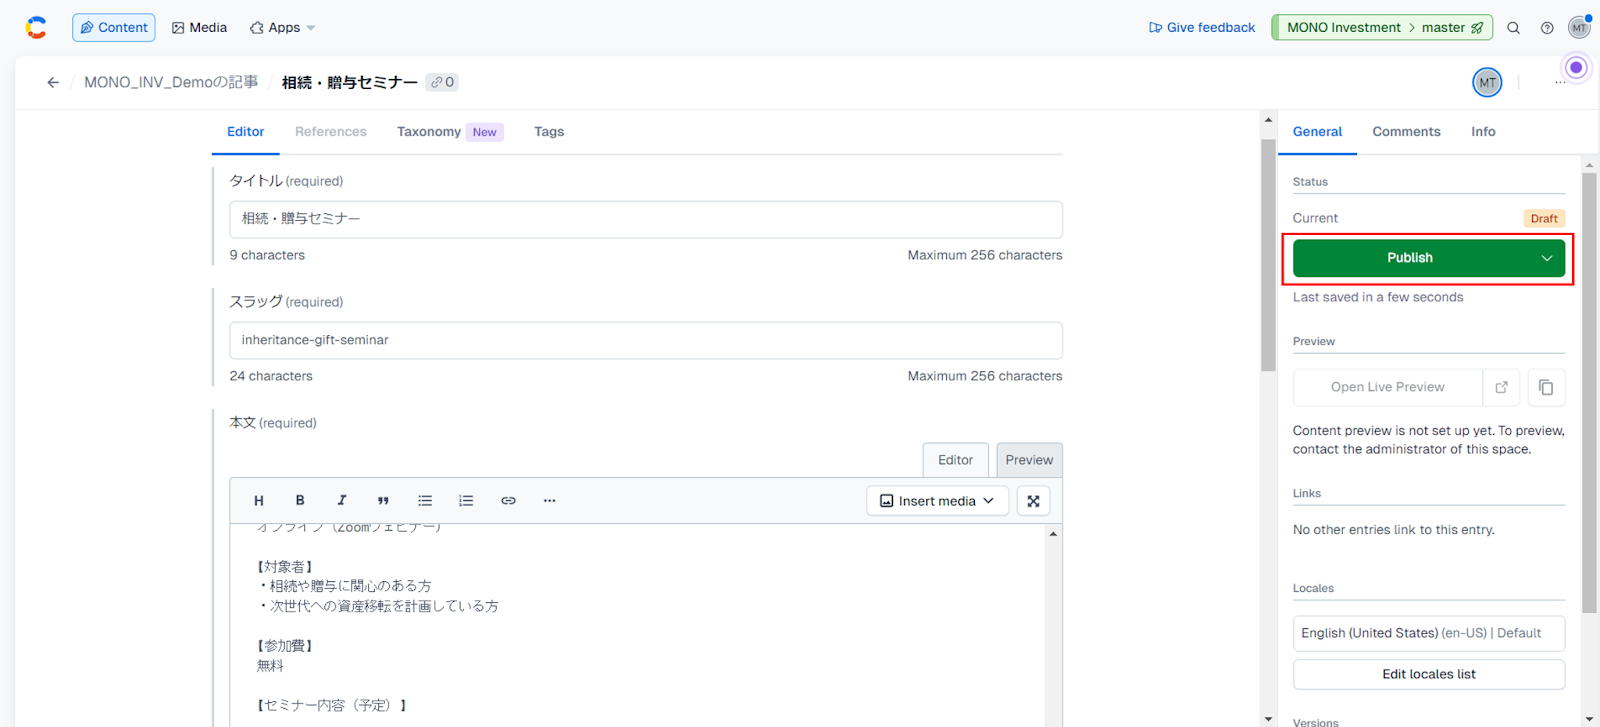Open the Insert media dropdown
Image resolution: width=1600 pixels, height=727 pixels.
[x=937, y=501]
